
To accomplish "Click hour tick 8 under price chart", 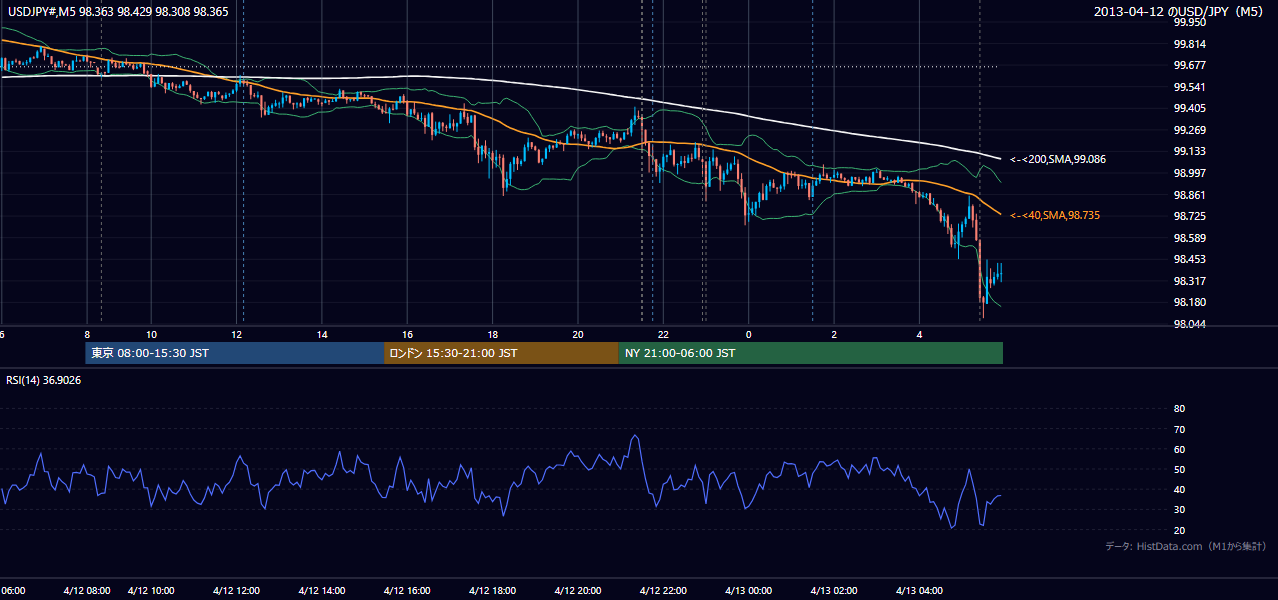I will coord(87,334).
